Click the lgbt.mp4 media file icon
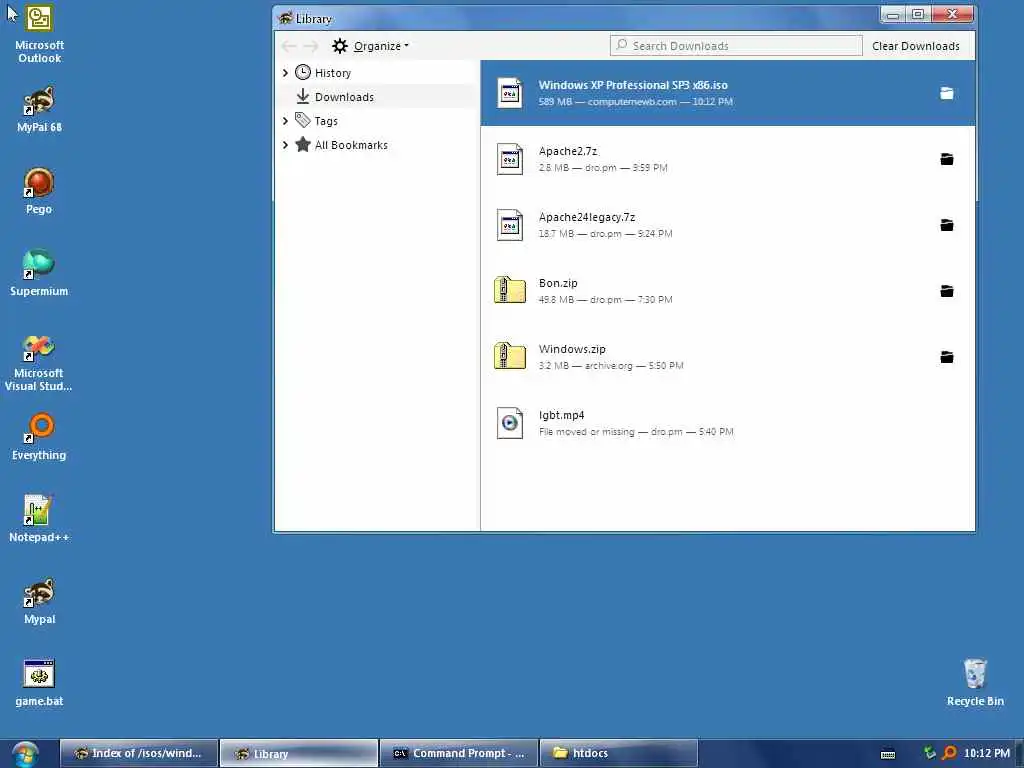Viewport: 1024px width, 768px height. 509,423
